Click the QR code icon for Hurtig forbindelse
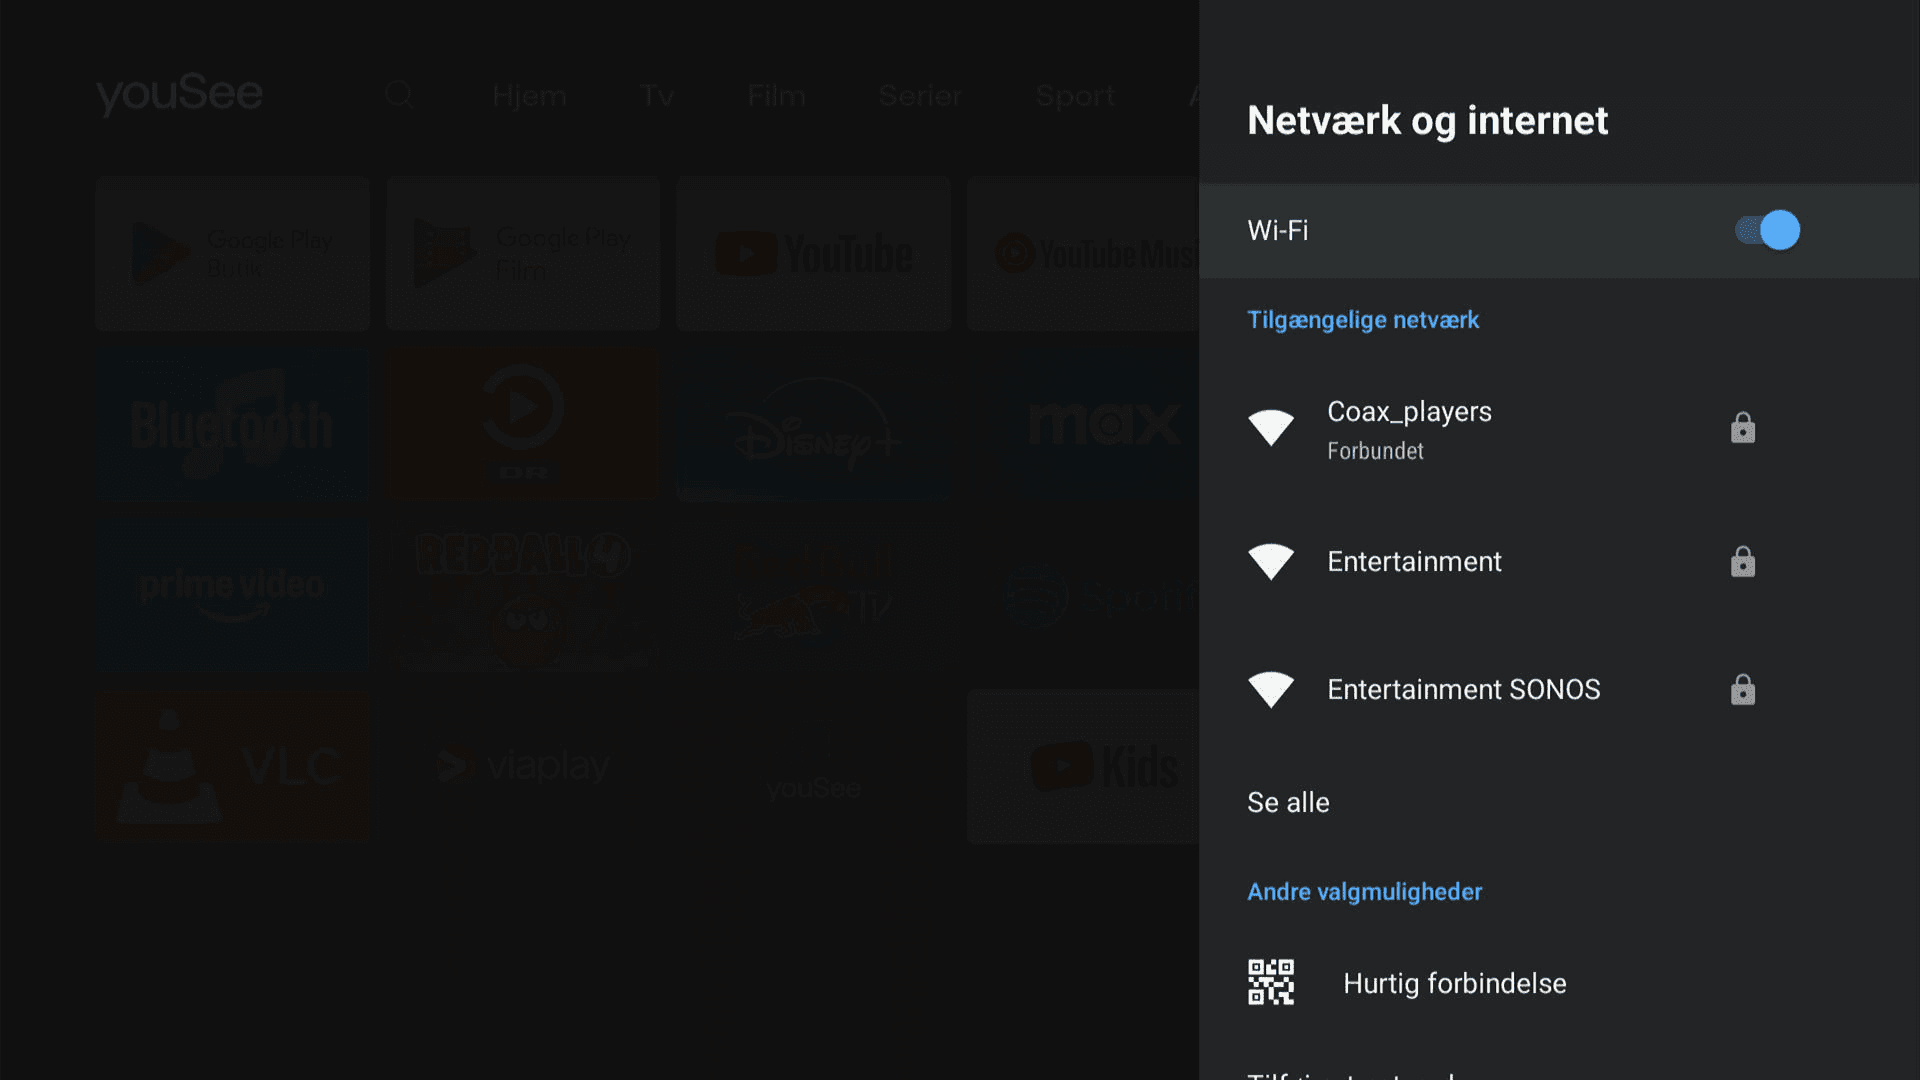 point(1271,982)
